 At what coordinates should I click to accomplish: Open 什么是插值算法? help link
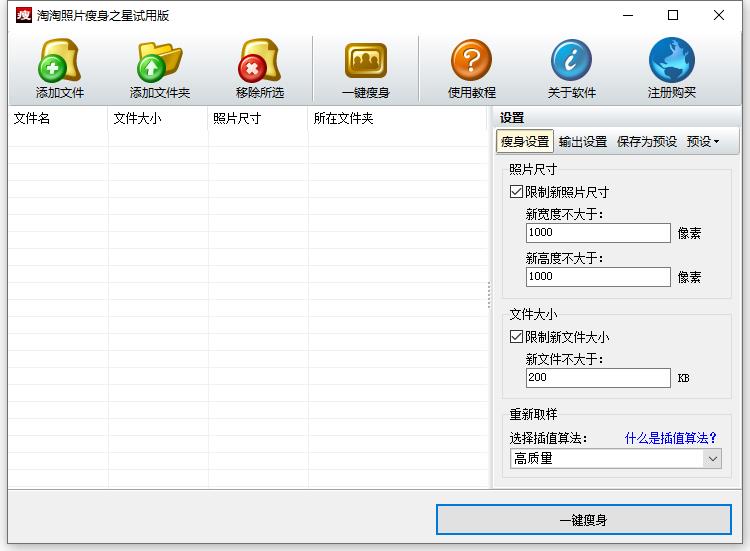(671, 438)
